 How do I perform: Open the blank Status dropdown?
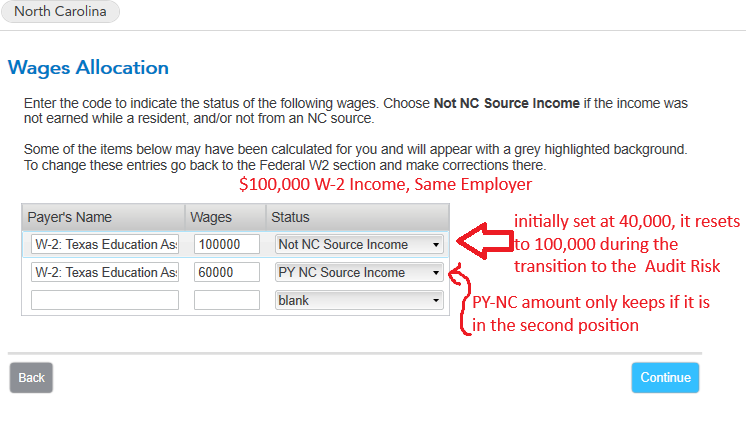pos(359,300)
